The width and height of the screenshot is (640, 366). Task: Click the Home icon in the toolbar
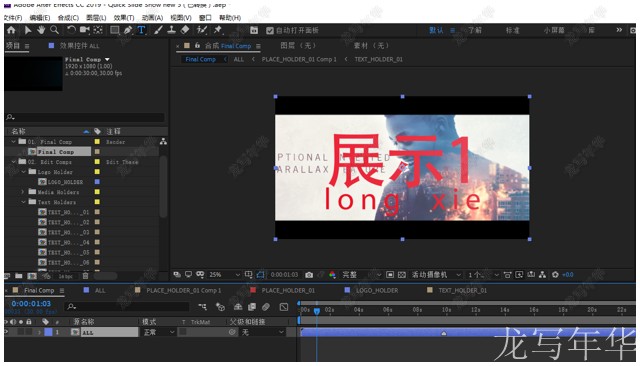[11, 30]
